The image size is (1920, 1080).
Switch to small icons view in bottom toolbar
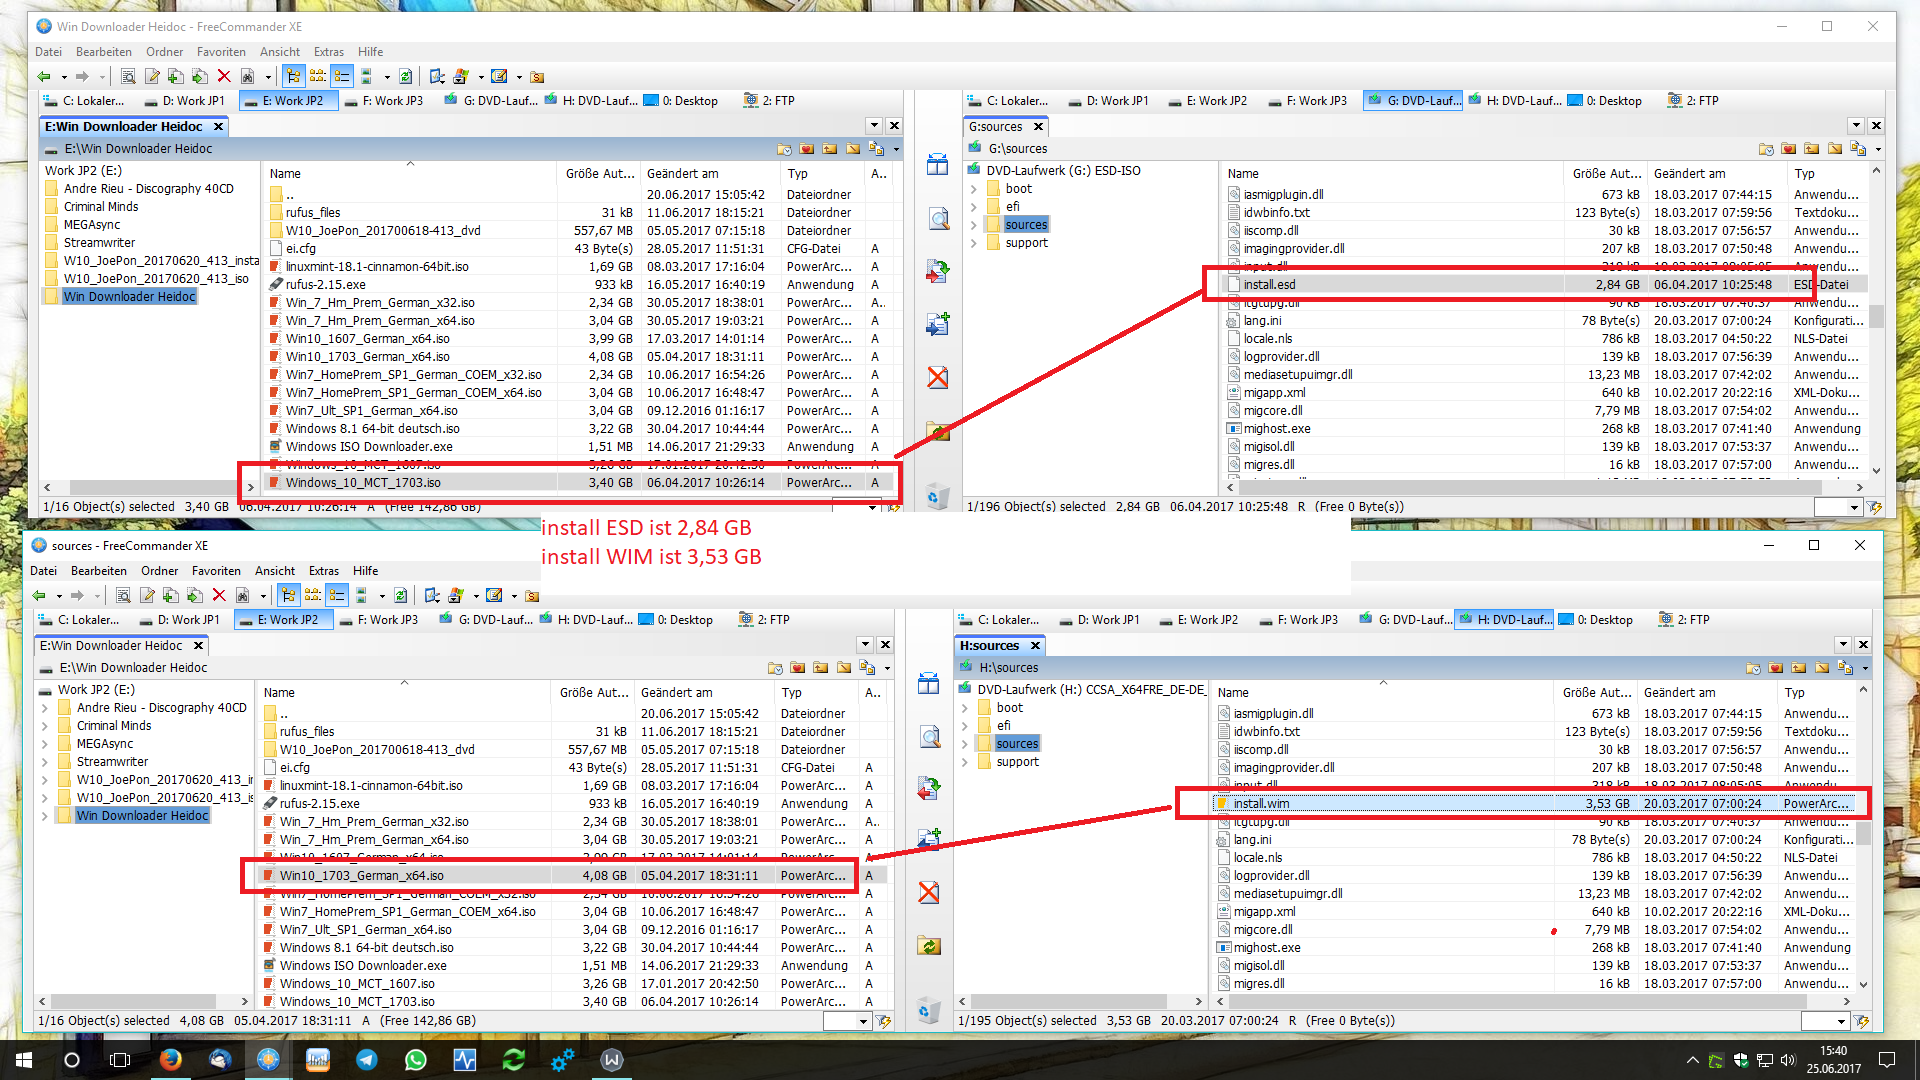(x=313, y=596)
